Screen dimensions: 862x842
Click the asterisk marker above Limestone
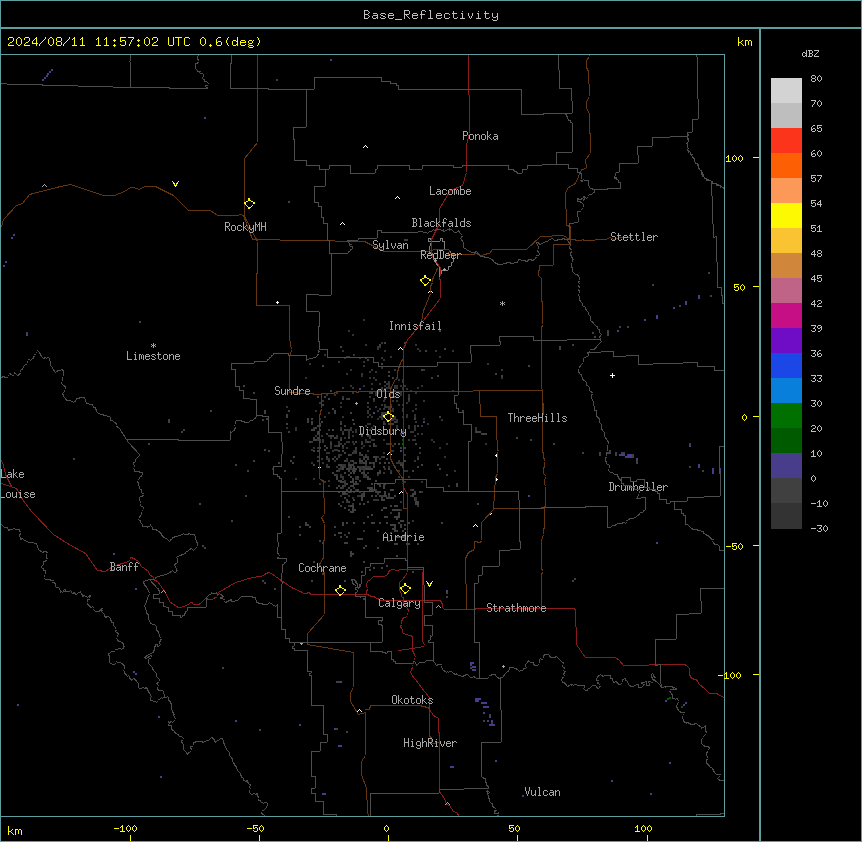click(x=153, y=346)
